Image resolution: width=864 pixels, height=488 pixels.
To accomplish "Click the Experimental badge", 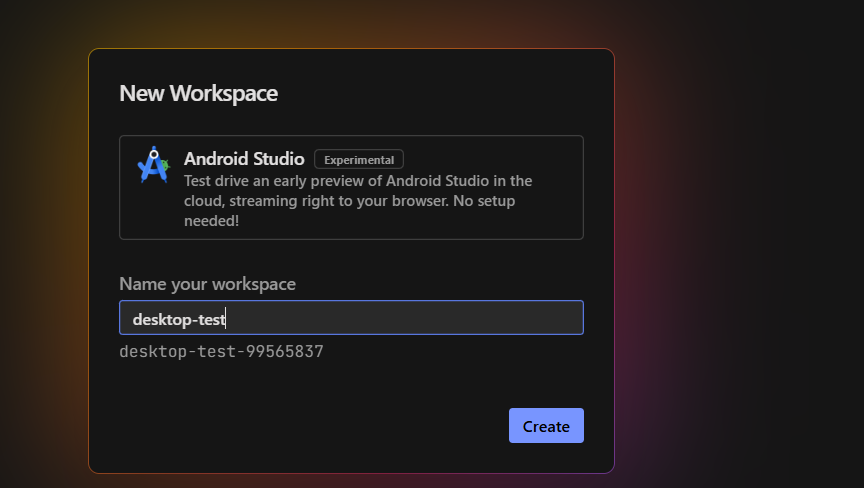I will click(359, 160).
